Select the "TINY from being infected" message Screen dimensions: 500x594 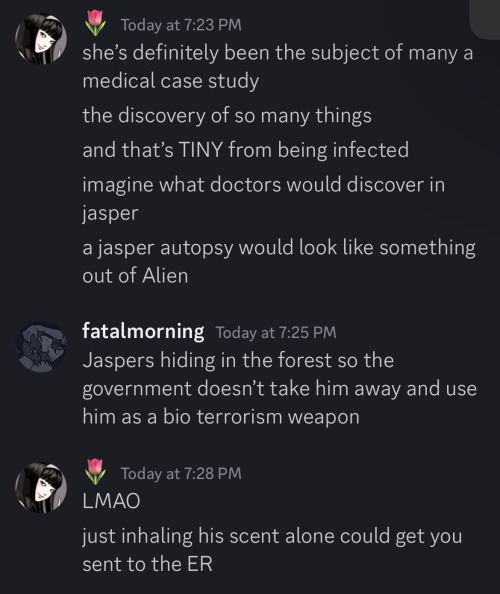(x=246, y=150)
